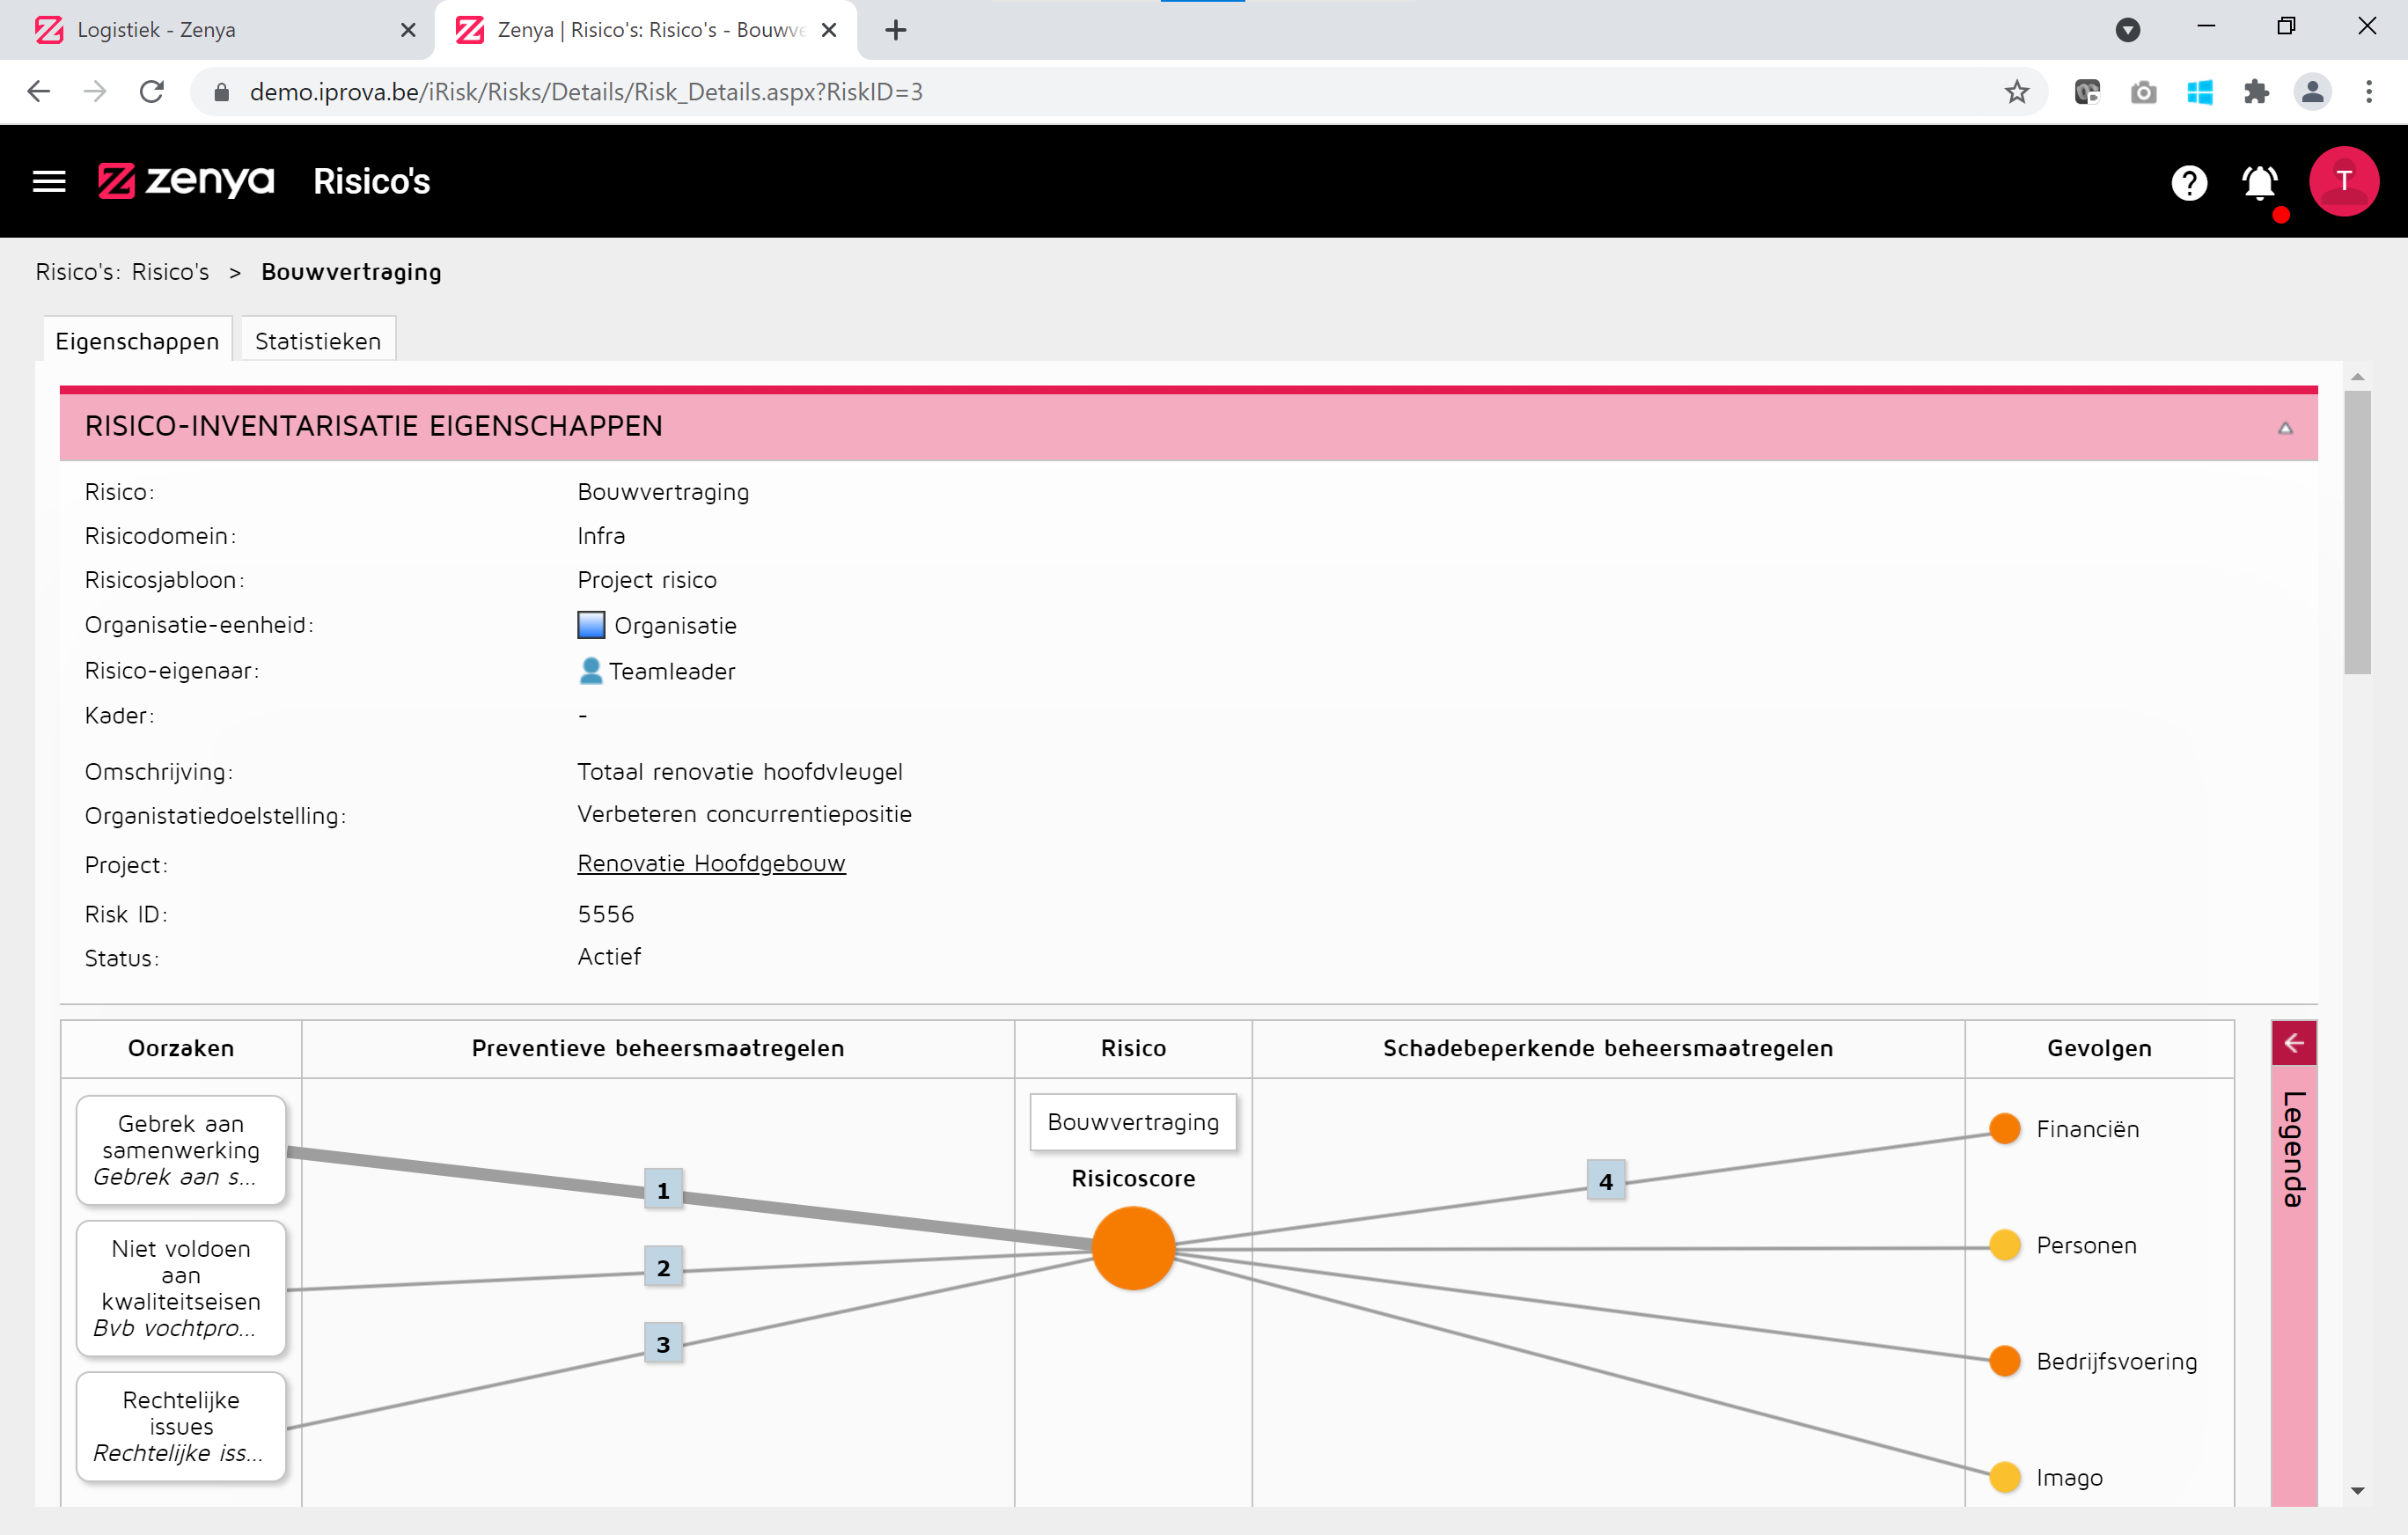Image resolution: width=2408 pixels, height=1535 pixels.
Task: Click the Zenya logo
Action: tap(186, 181)
